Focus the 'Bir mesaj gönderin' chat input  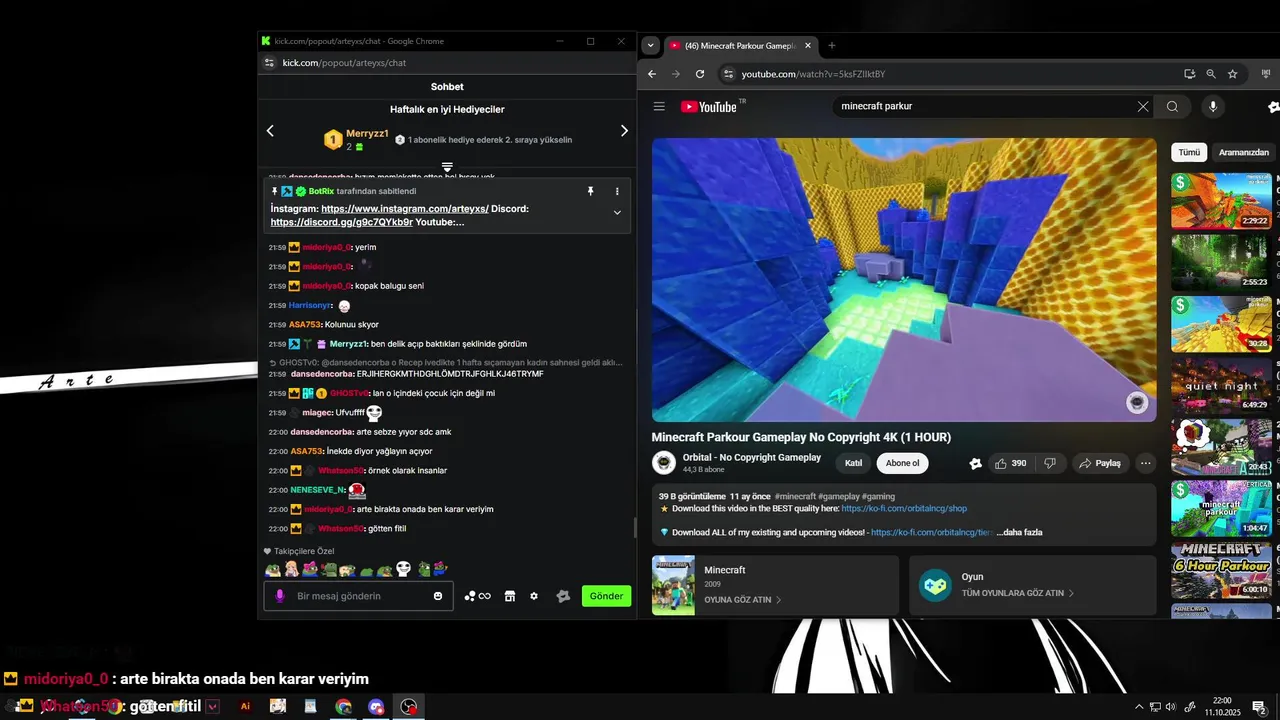click(x=358, y=596)
